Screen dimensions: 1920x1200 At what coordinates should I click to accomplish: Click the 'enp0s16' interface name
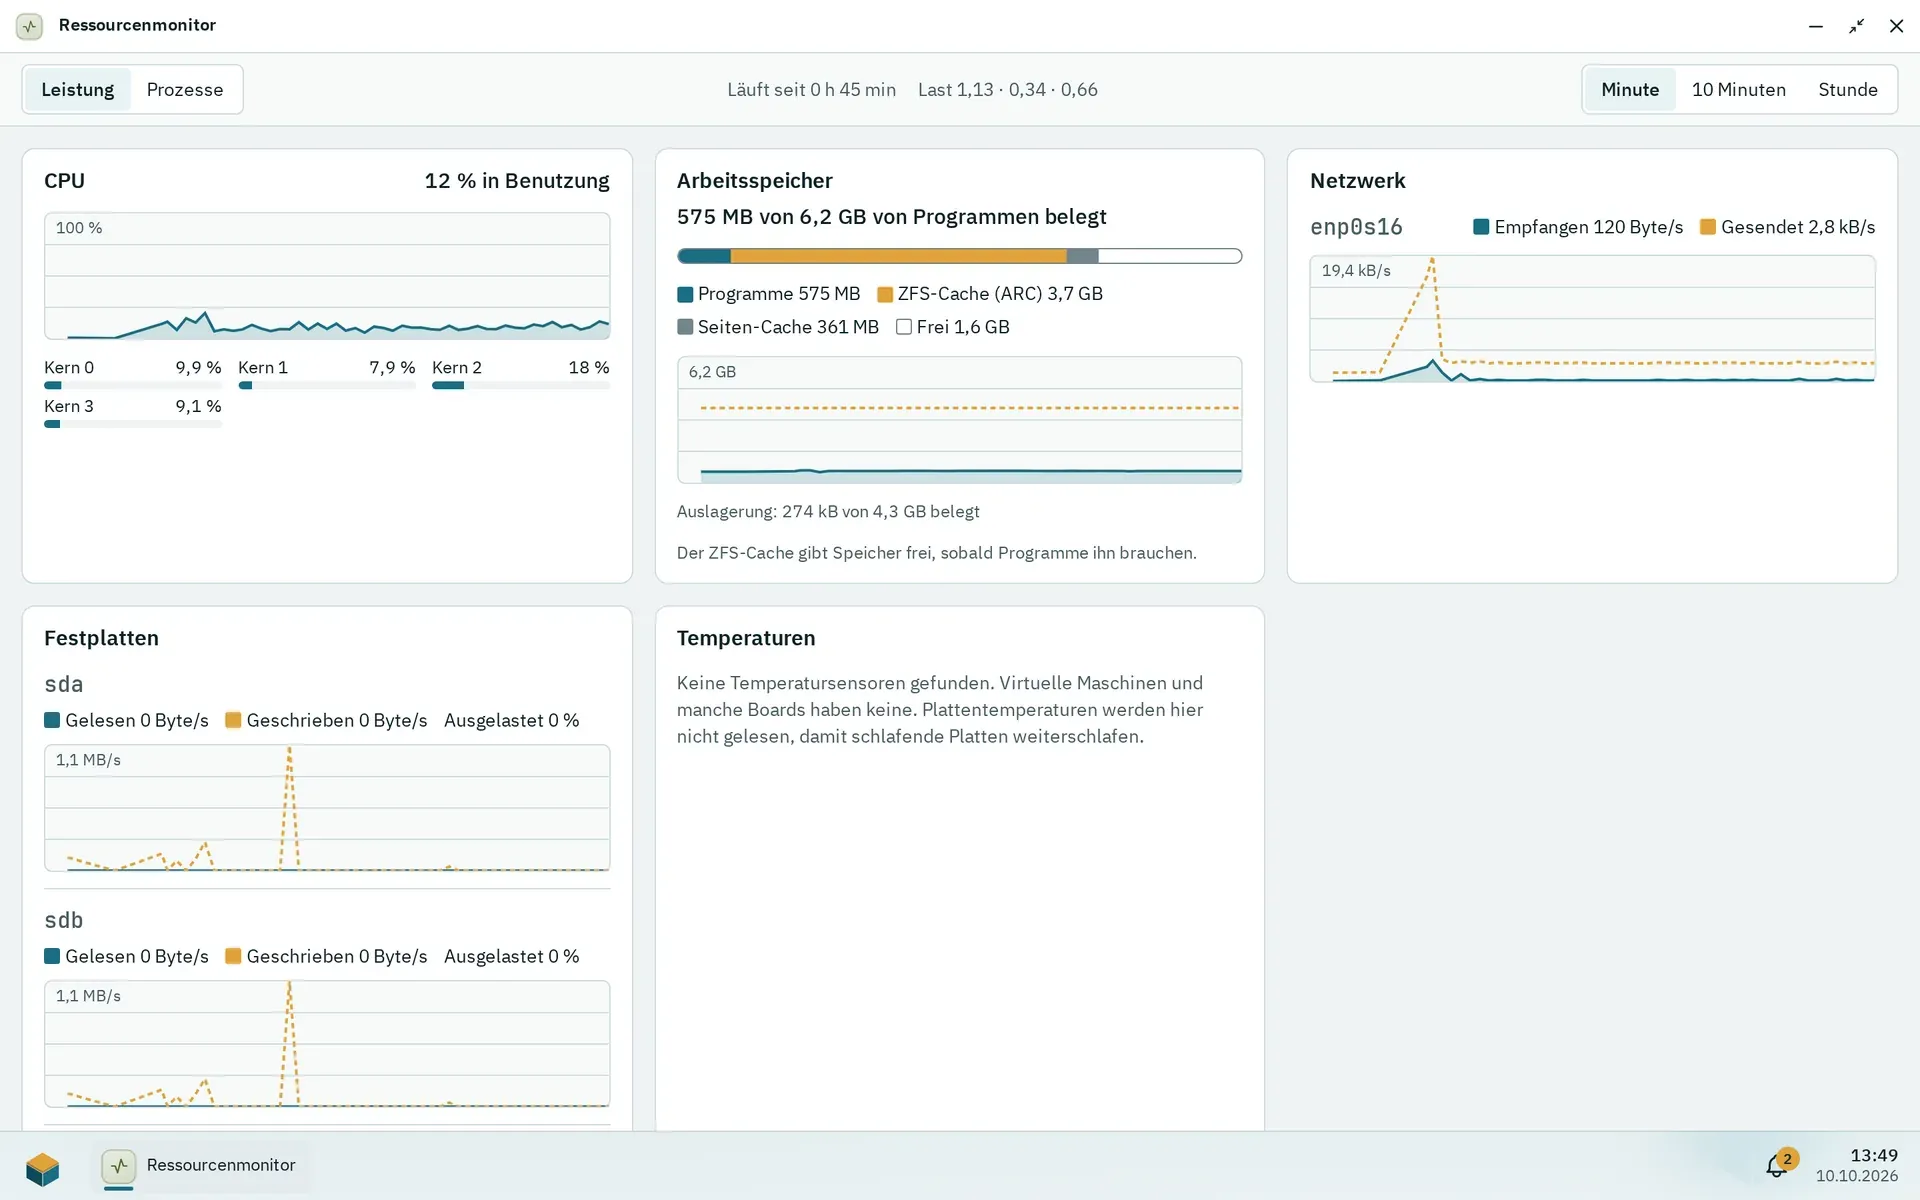(1356, 227)
